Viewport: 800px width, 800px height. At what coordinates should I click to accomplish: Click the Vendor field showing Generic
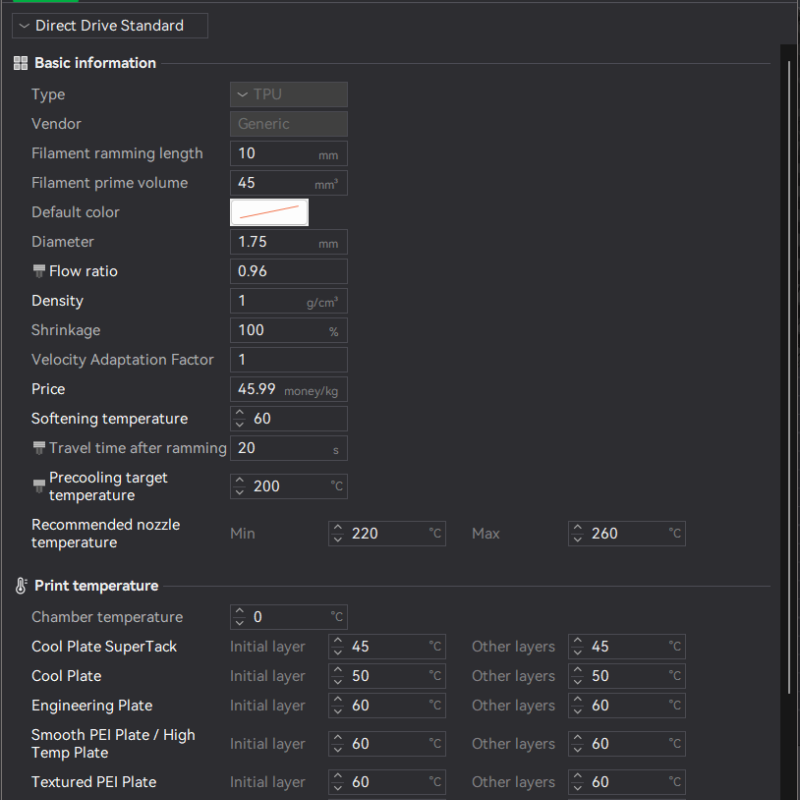(x=289, y=124)
